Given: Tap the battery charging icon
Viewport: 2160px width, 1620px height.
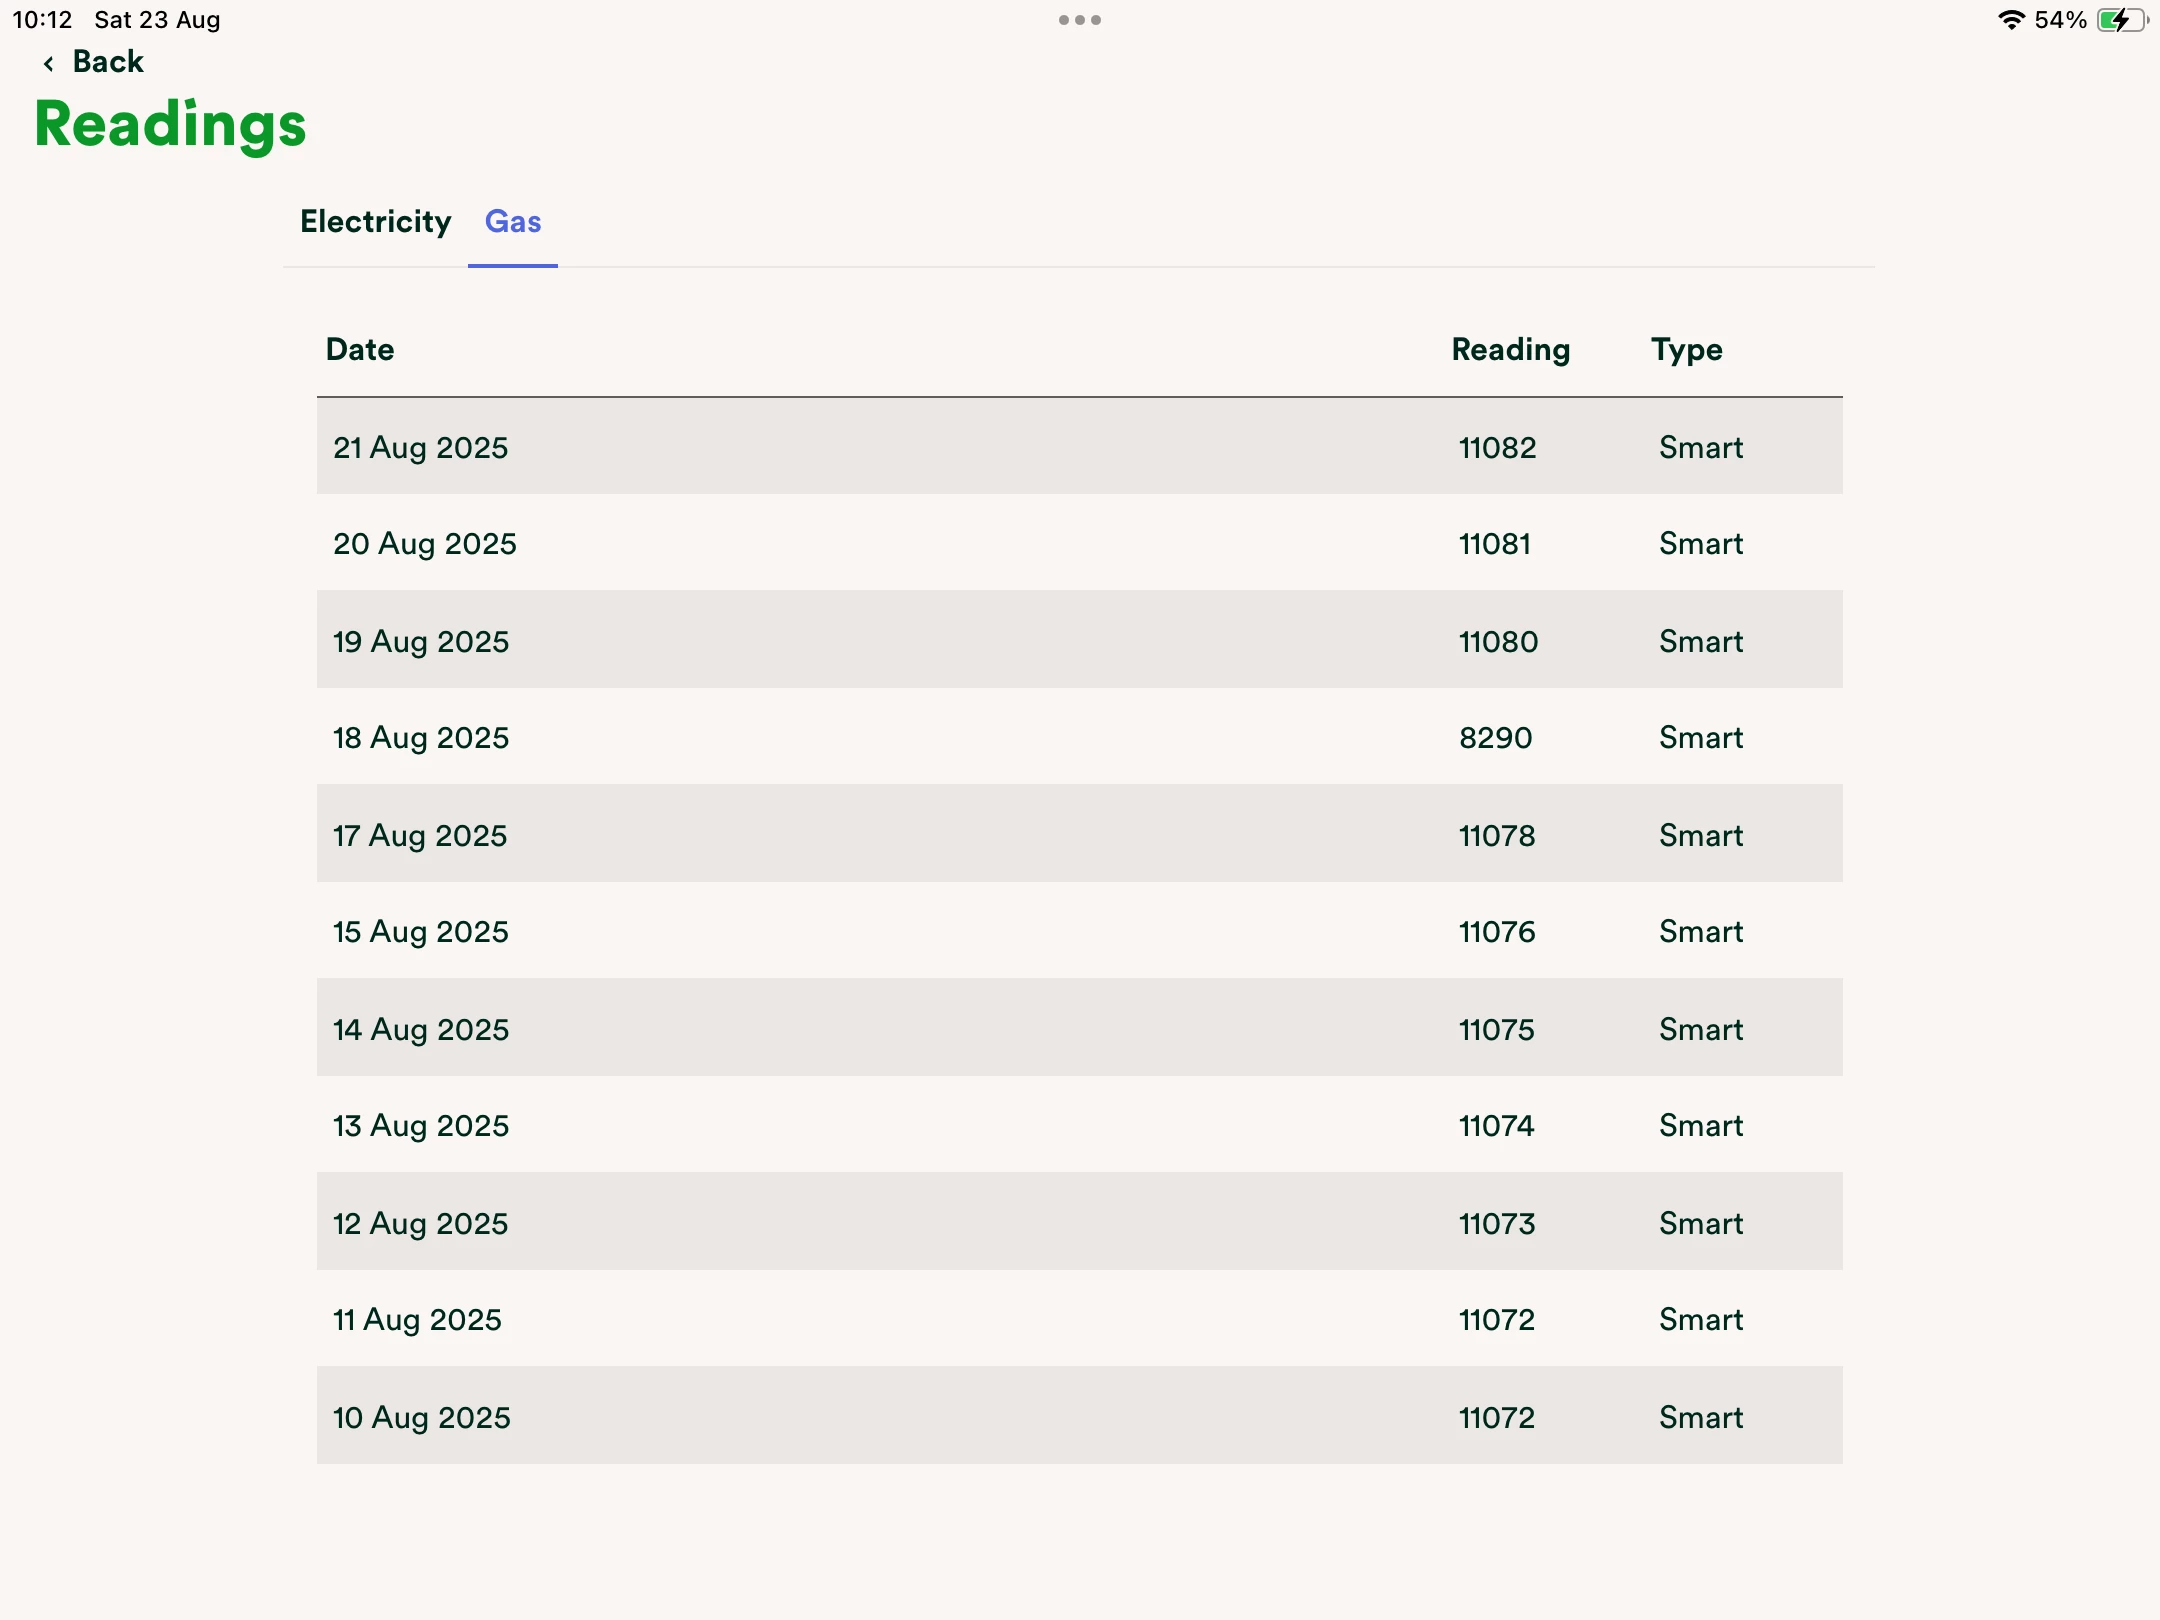Looking at the screenshot, I should (x=2121, y=20).
